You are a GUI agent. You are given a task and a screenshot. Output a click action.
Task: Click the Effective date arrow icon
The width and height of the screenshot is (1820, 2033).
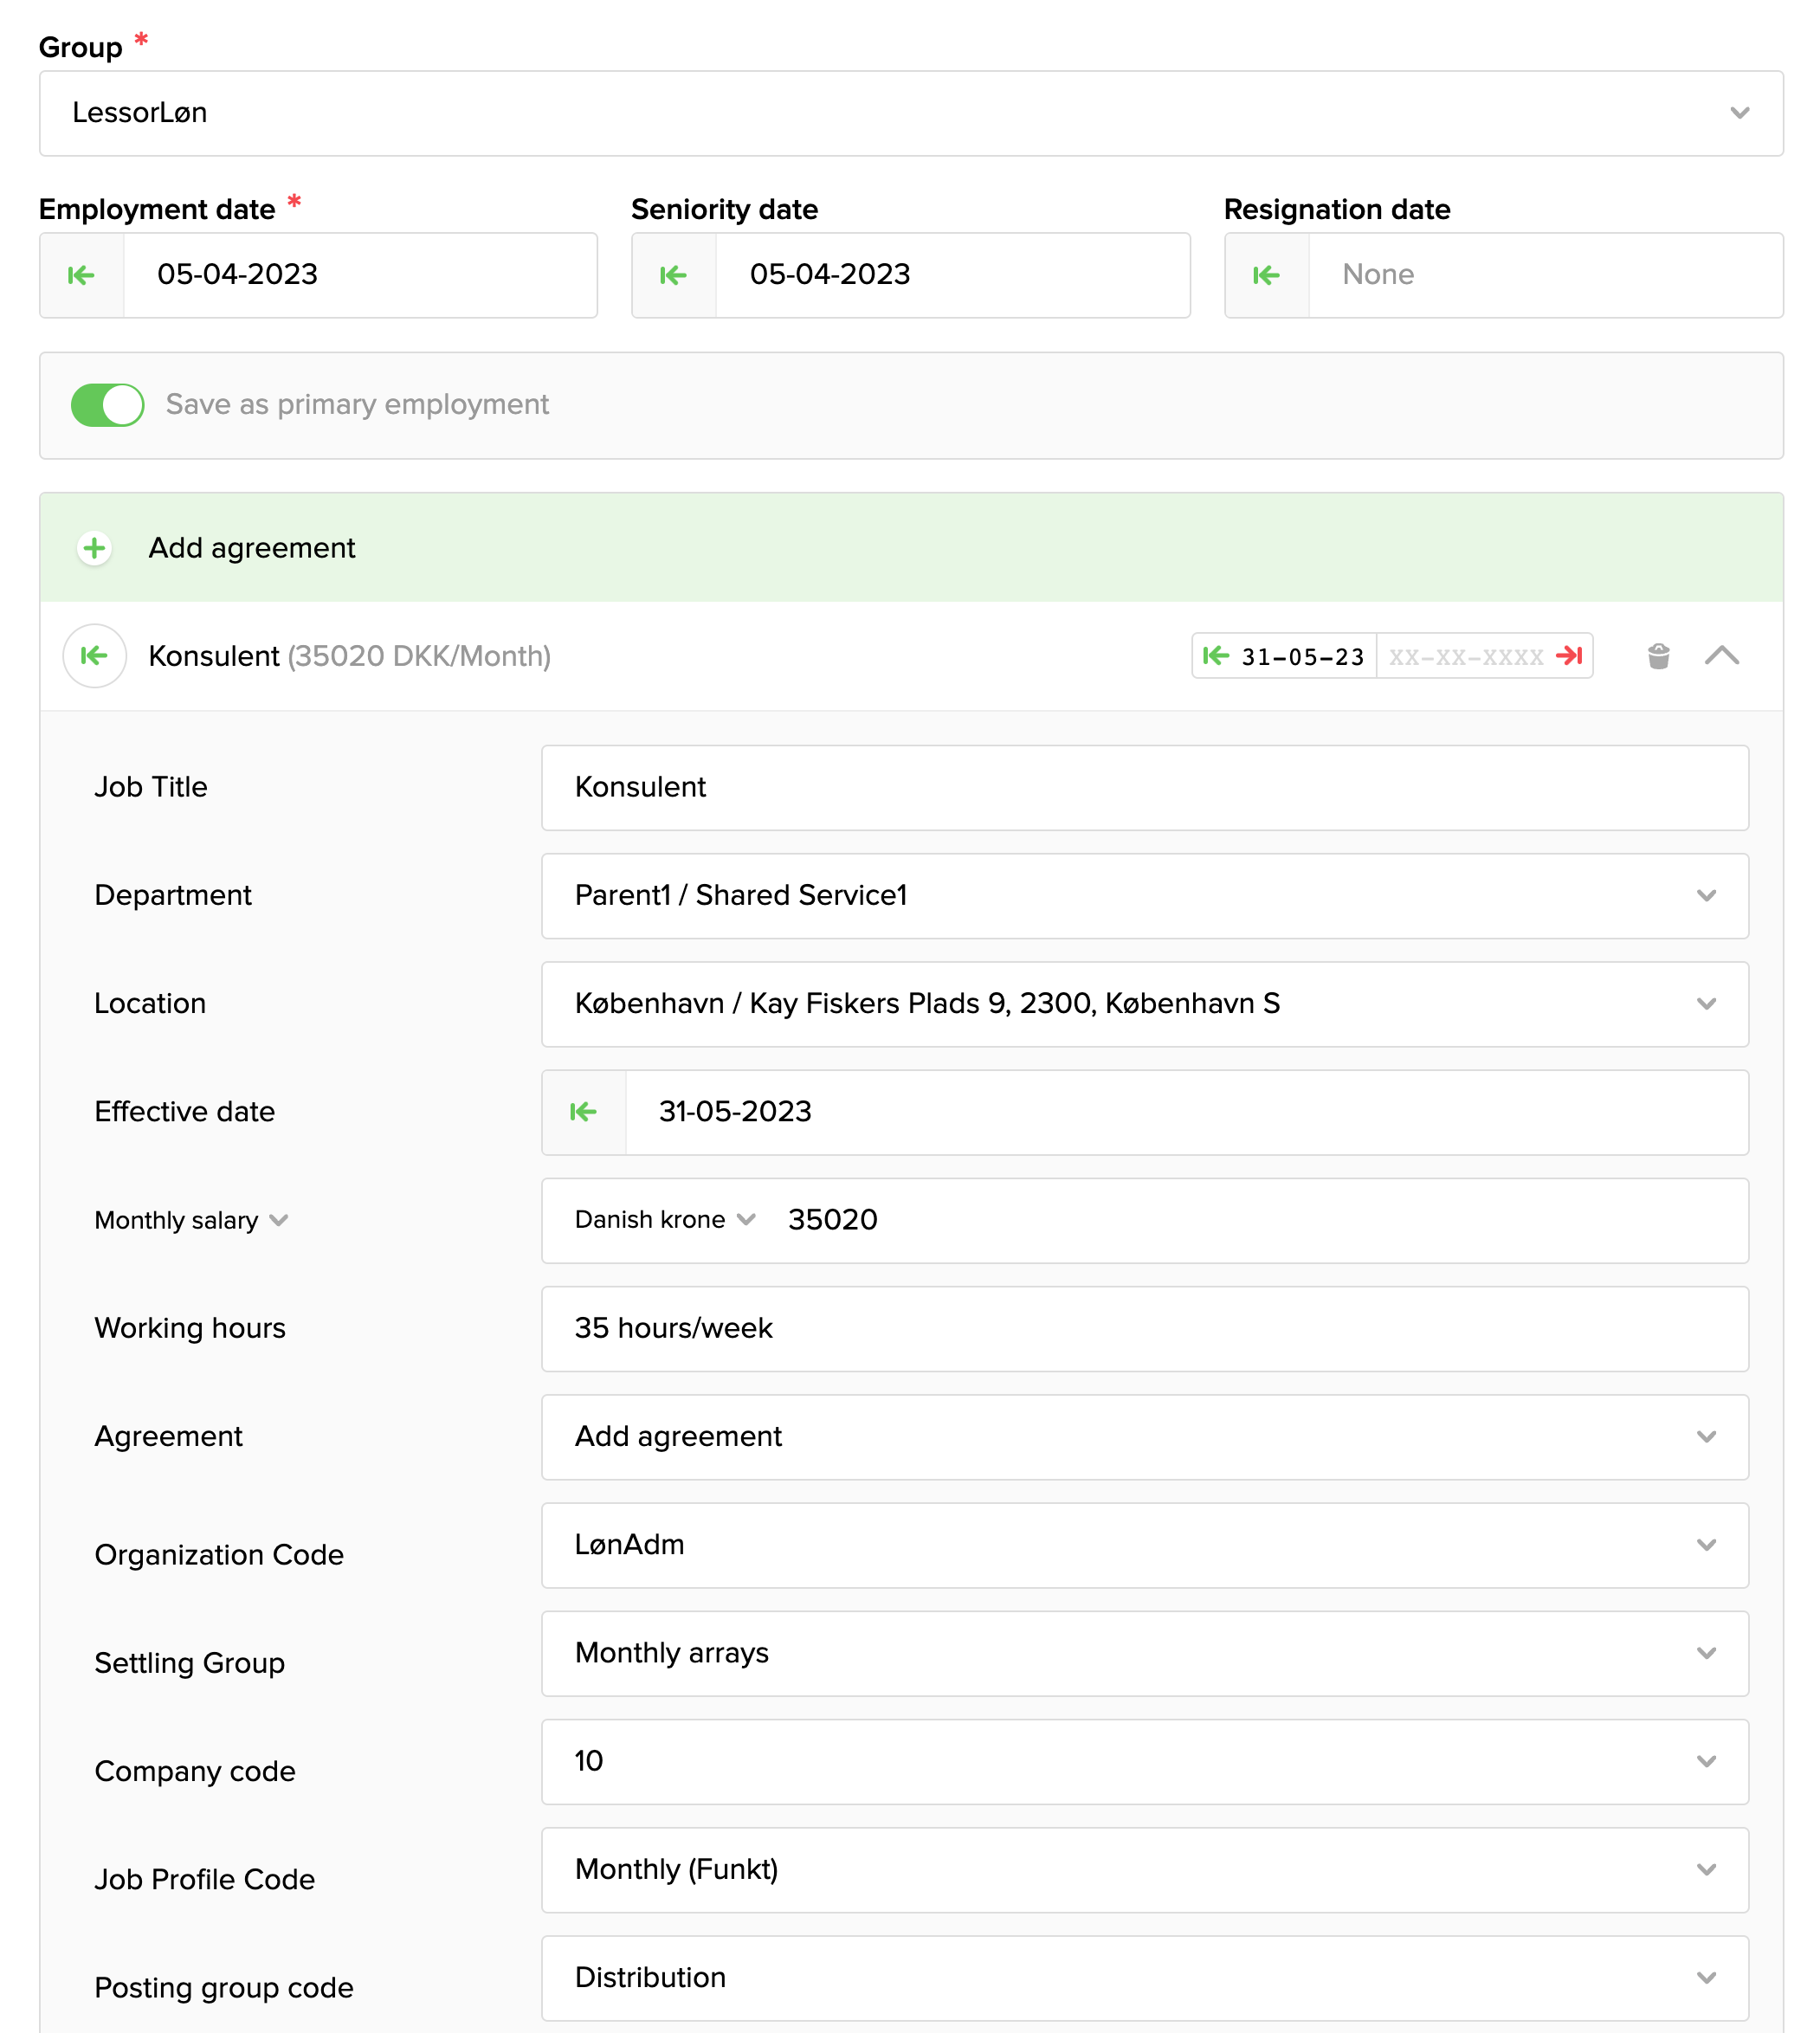click(x=583, y=1112)
